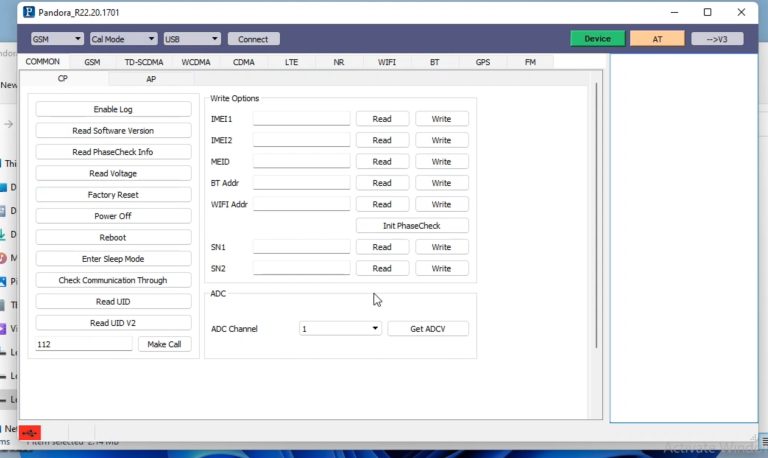Click the WIFI Addr input field

(x=301, y=204)
